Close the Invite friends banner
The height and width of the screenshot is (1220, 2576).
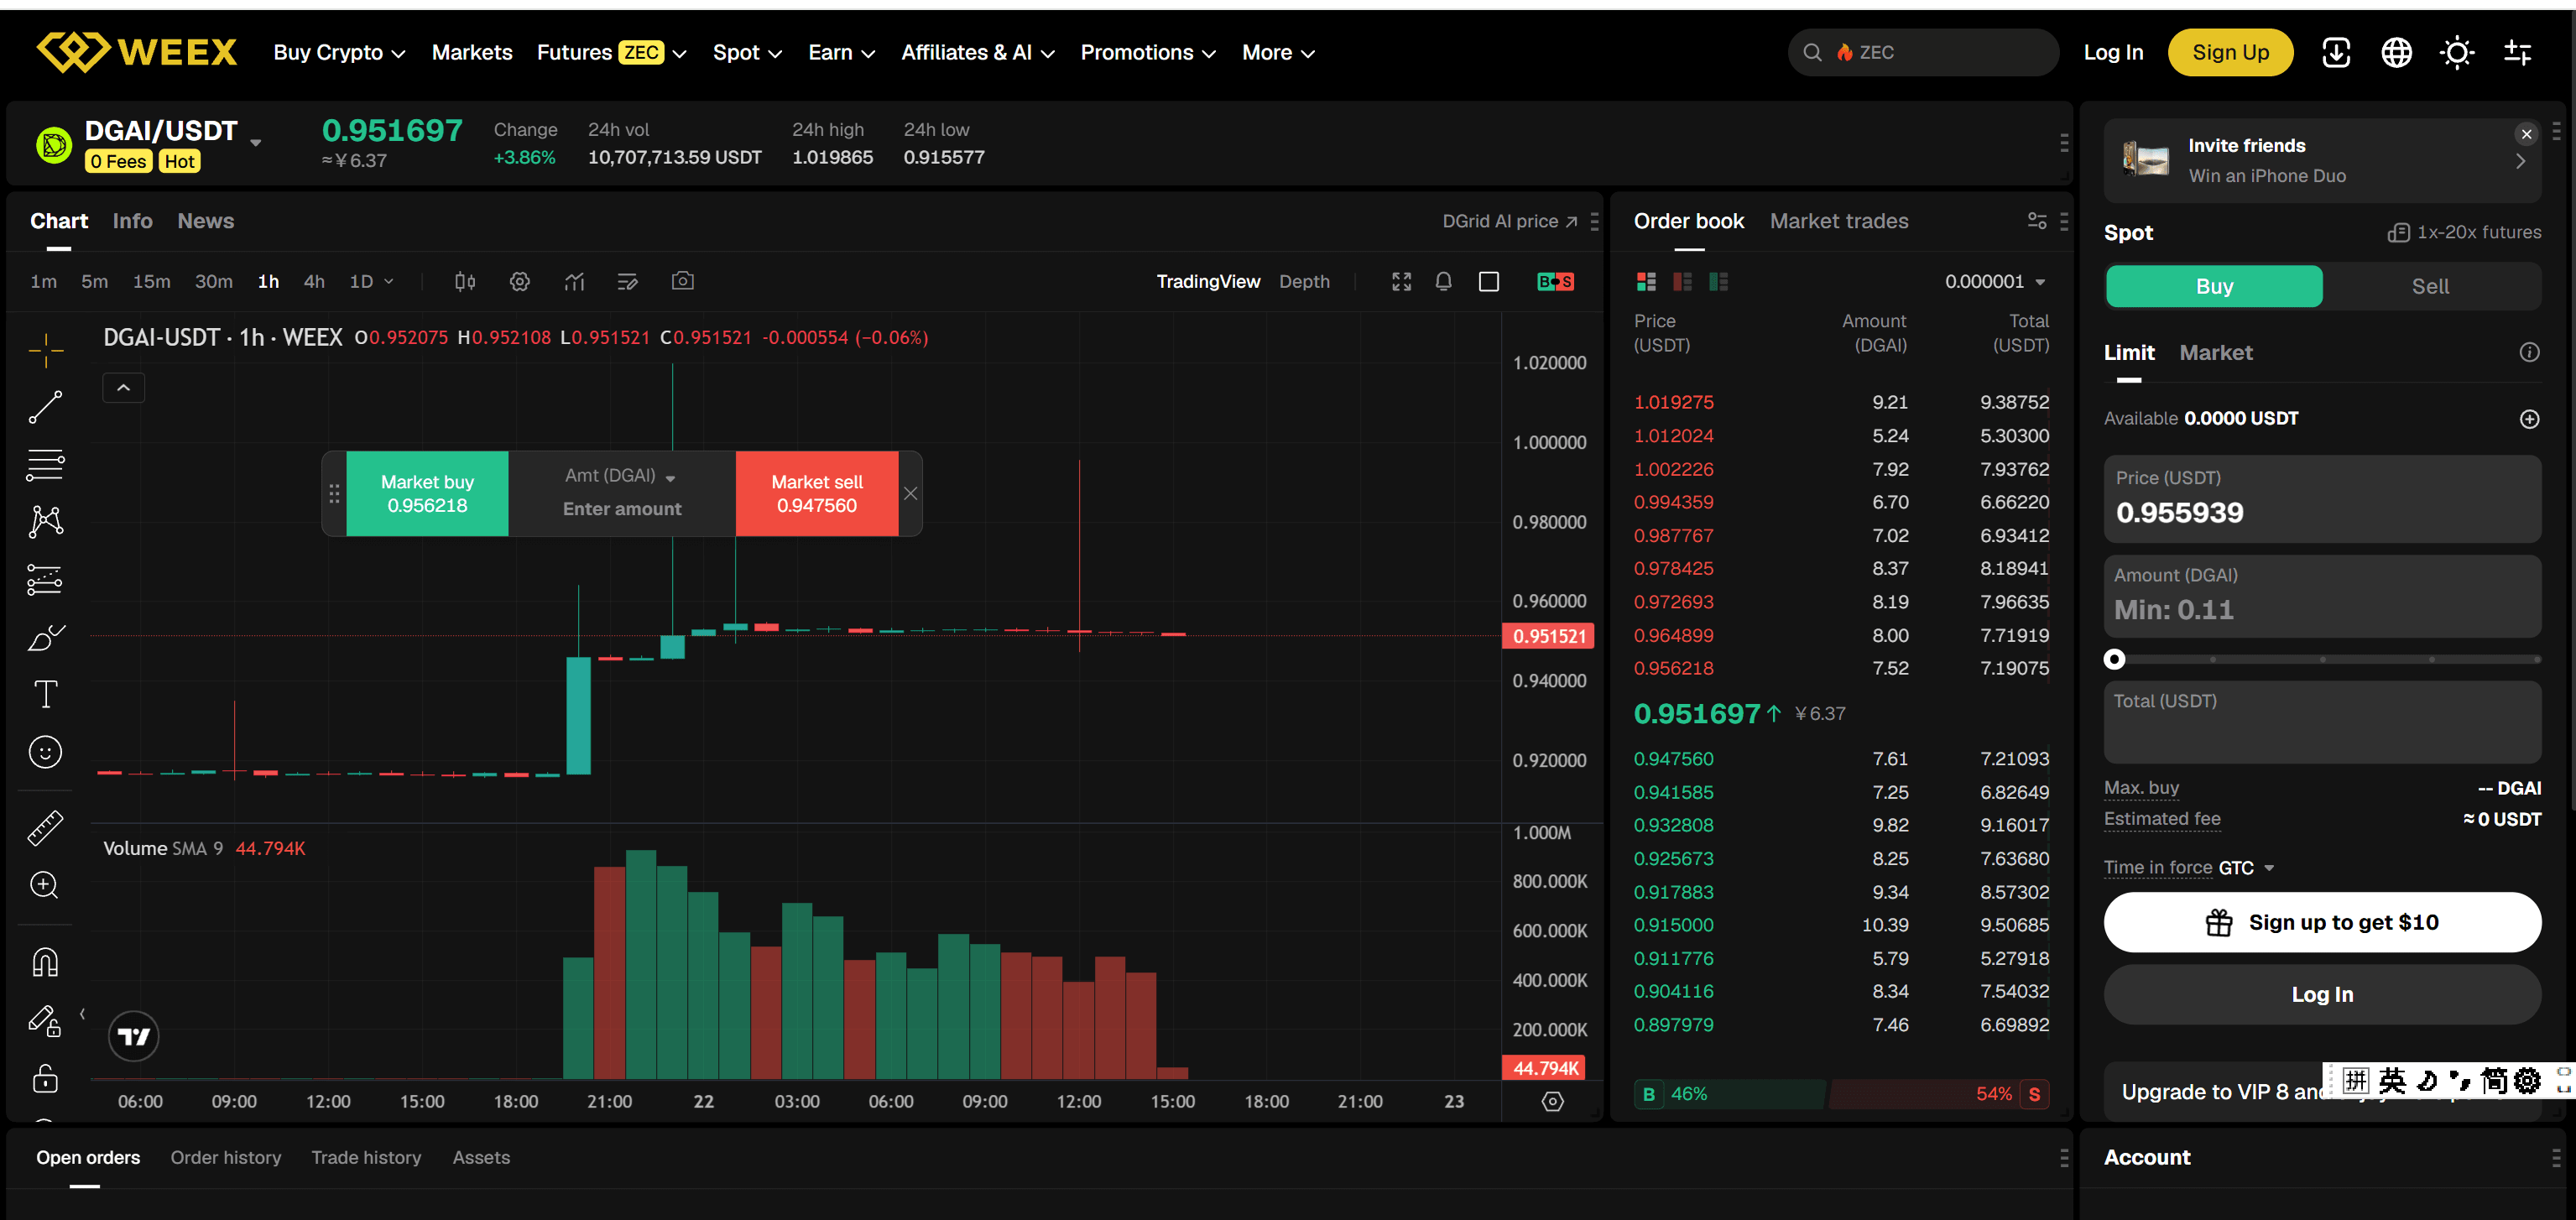click(2526, 134)
